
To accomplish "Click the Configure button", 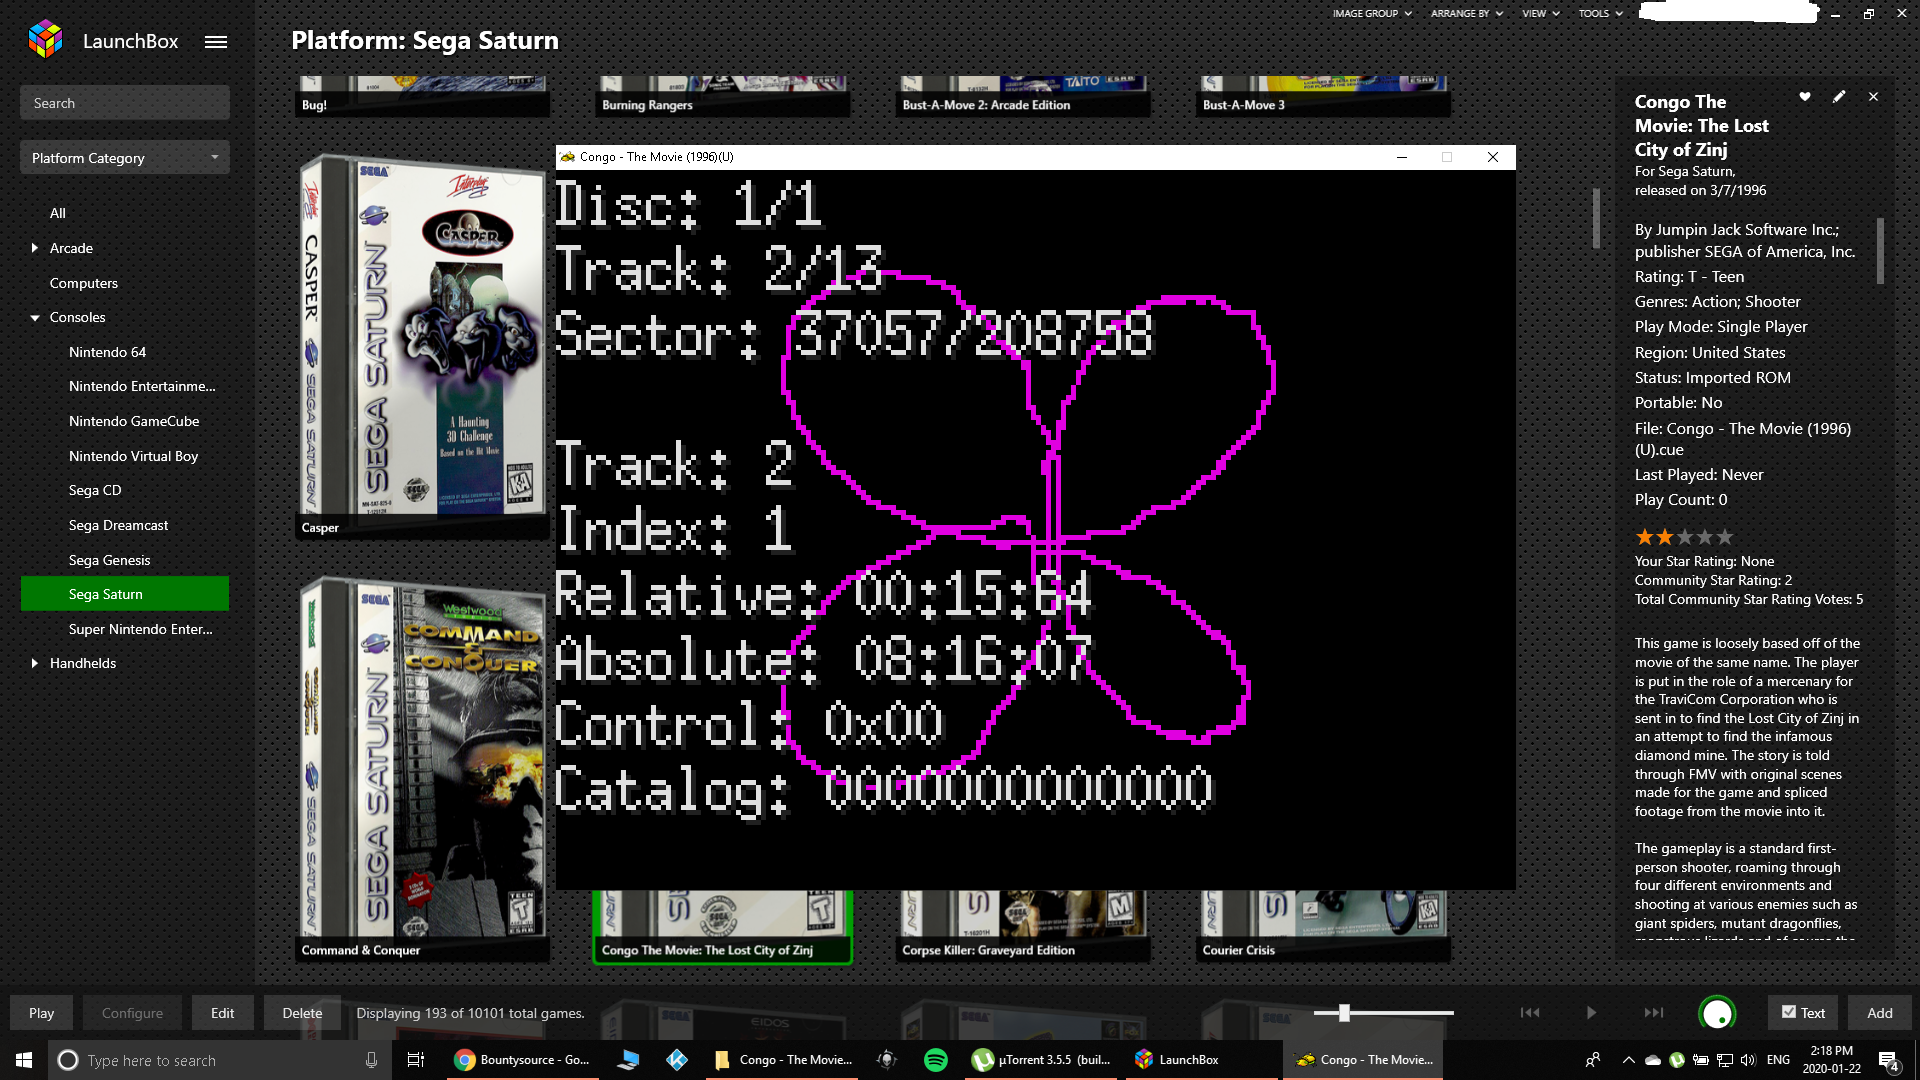I will click(132, 1013).
